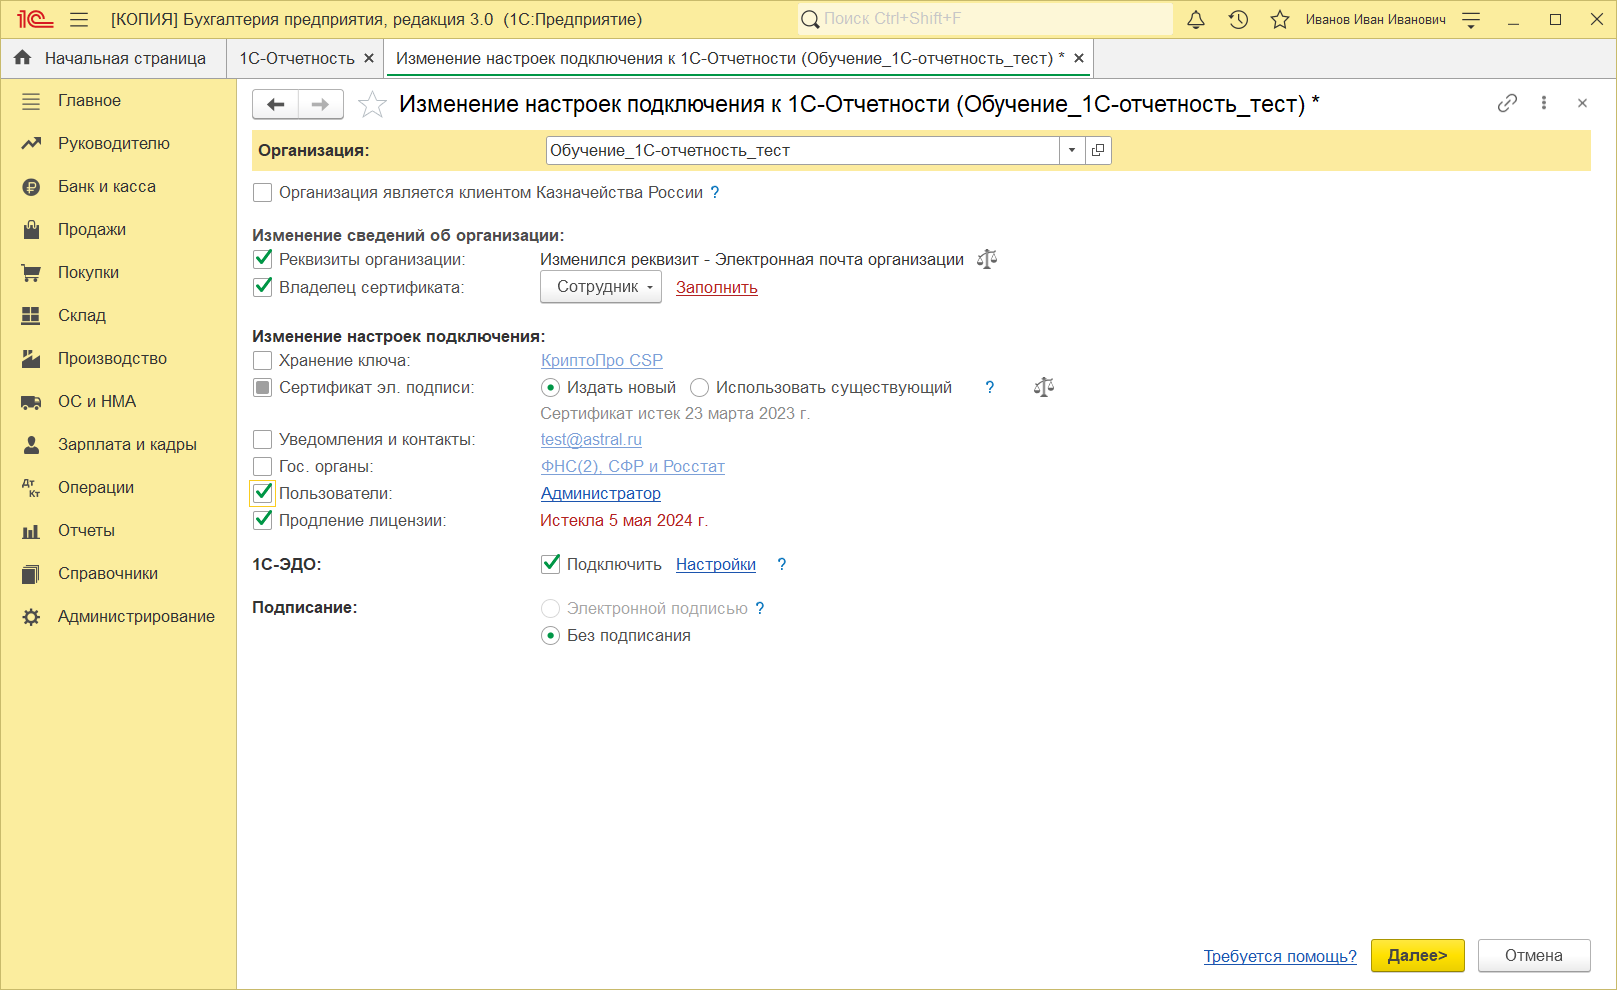Close the form with X icon
Image resolution: width=1617 pixels, height=990 pixels.
[1582, 103]
